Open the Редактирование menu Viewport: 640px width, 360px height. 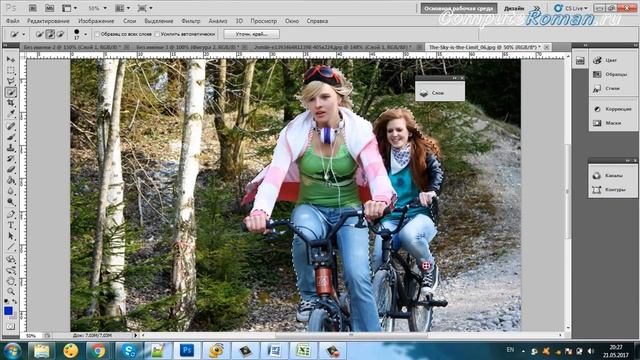tap(48, 21)
